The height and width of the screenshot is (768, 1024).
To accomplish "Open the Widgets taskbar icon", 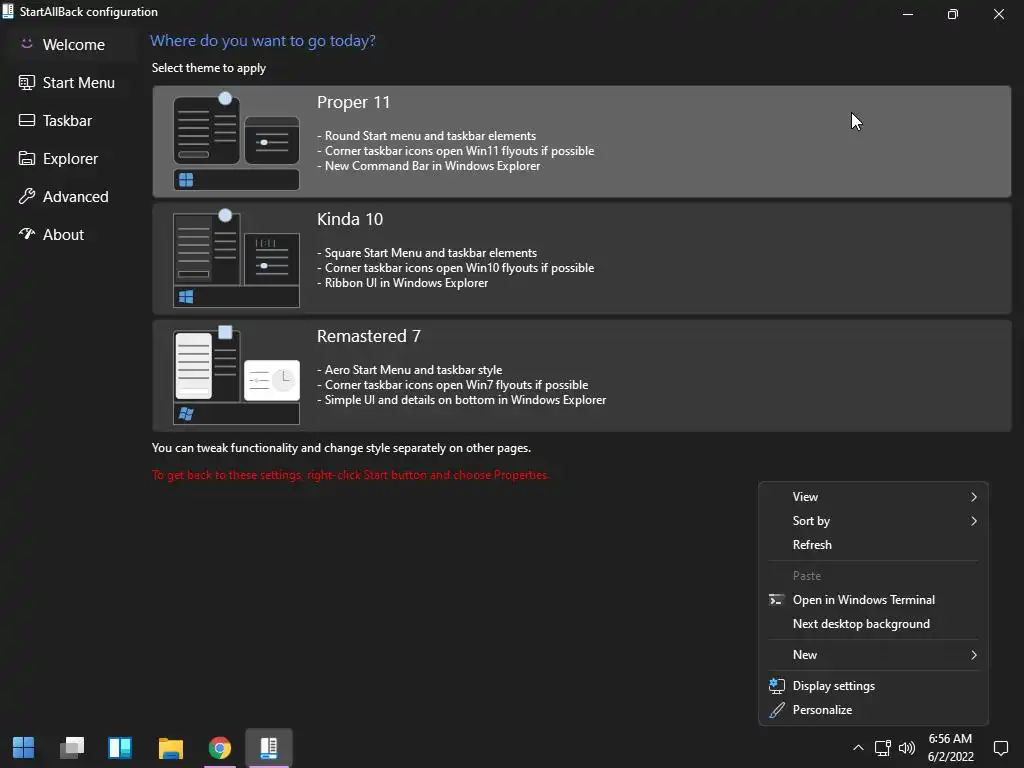I will (x=120, y=748).
